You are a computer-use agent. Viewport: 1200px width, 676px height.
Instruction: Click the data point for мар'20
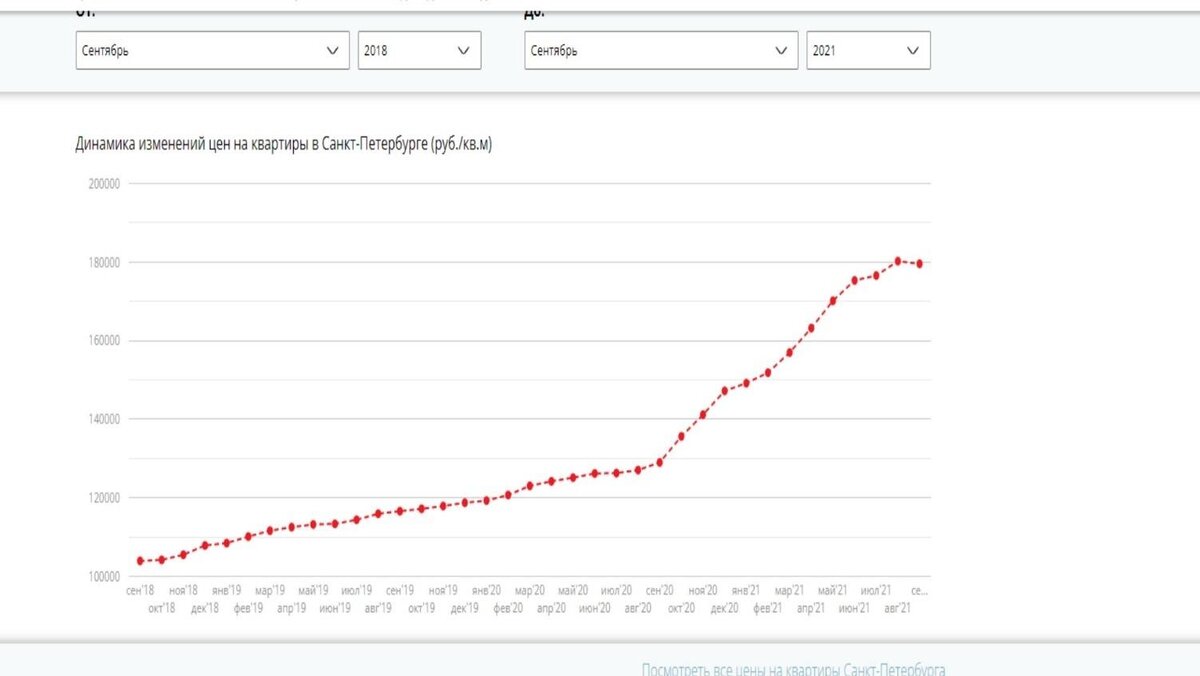pos(530,486)
